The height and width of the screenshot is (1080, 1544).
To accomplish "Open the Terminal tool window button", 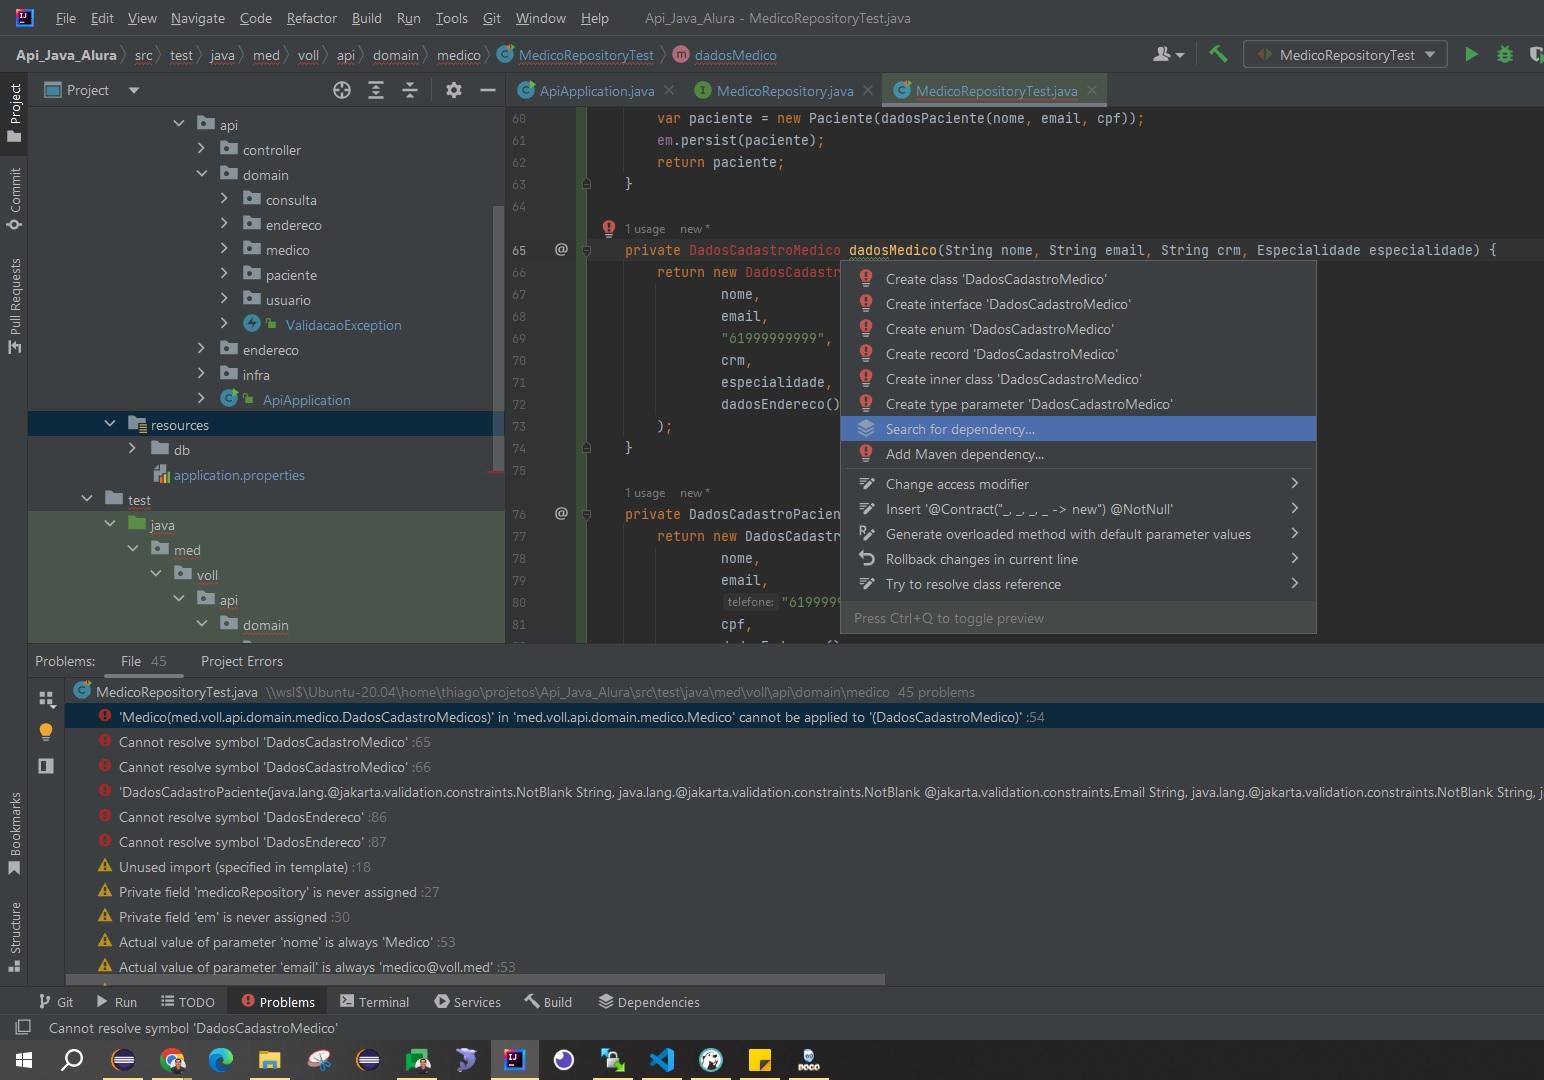I will tap(374, 1002).
